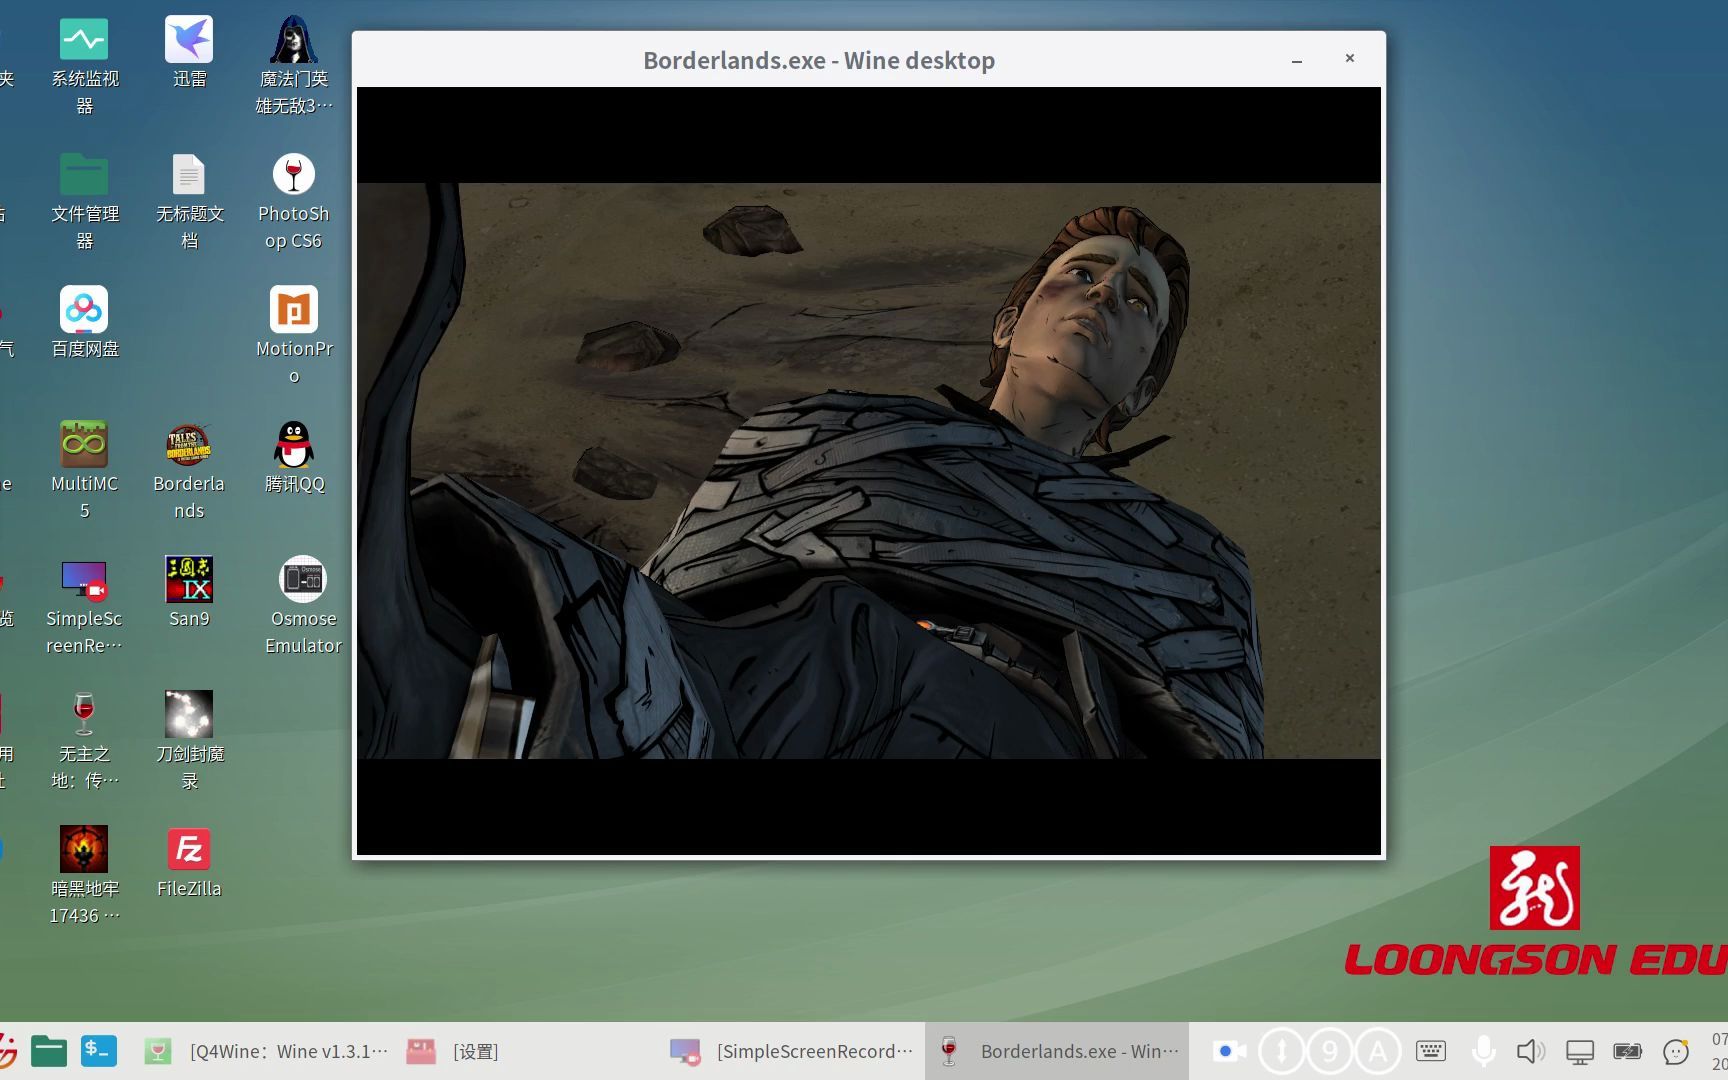Minimize the Borderlands.exe Wine desktop window
Image resolution: width=1728 pixels, height=1080 pixels.
[x=1297, y=60]
